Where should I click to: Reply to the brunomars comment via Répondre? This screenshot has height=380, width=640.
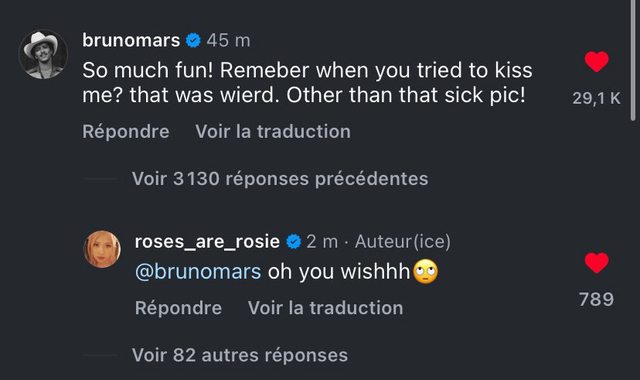pos(126,131)
